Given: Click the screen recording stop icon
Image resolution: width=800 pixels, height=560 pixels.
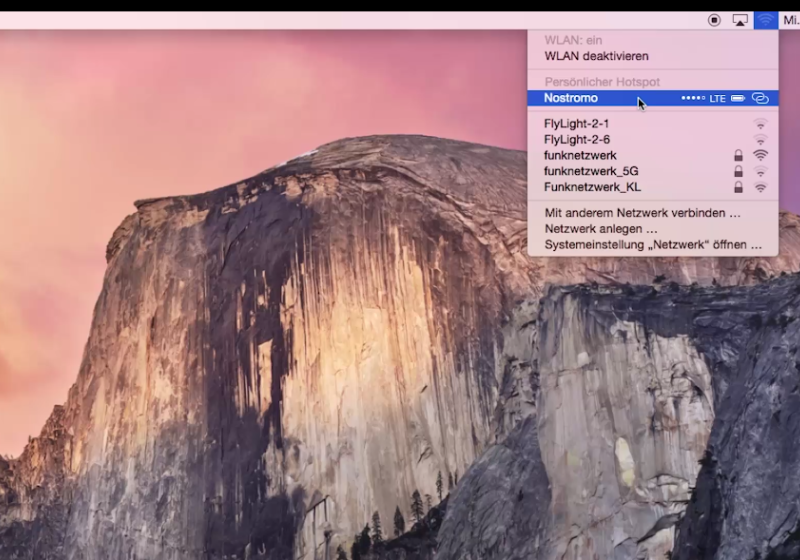Looking at the screenshot, I should (x=714, y=20).
